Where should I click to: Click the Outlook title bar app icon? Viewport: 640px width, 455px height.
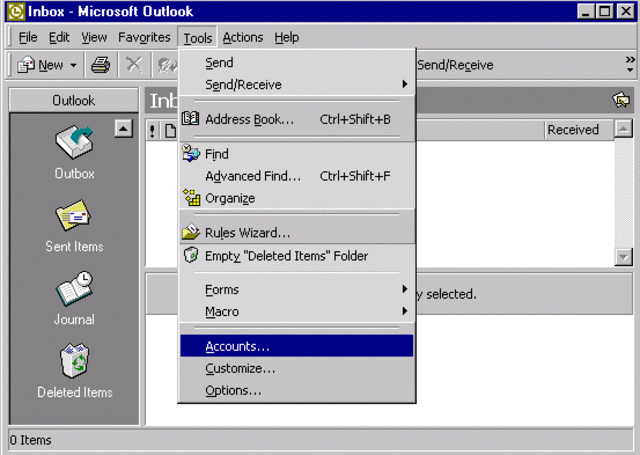[16, 11]
